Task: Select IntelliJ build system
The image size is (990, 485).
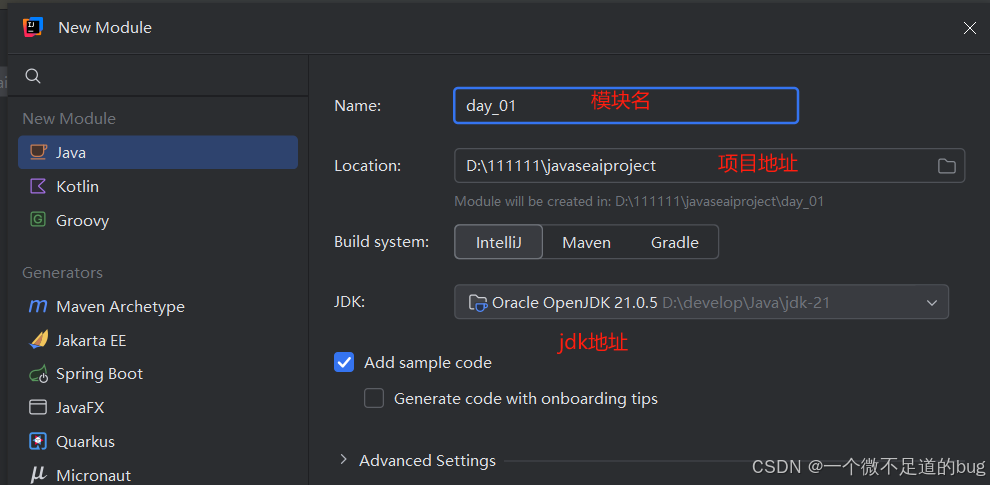Action: pyautogui.click(x=498, y=242)
